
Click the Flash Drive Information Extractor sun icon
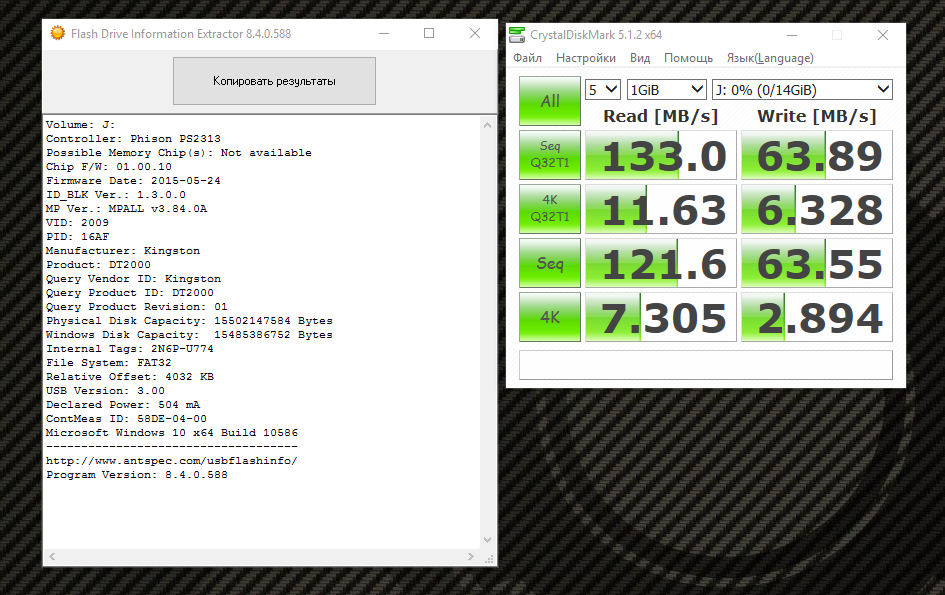[57, 33]
